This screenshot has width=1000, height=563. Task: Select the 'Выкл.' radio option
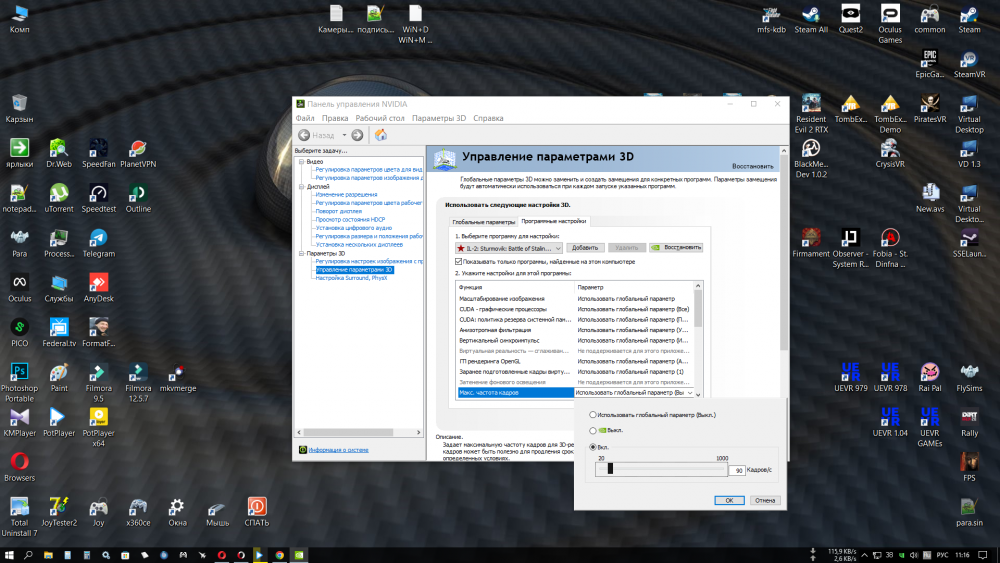point(593,430)
